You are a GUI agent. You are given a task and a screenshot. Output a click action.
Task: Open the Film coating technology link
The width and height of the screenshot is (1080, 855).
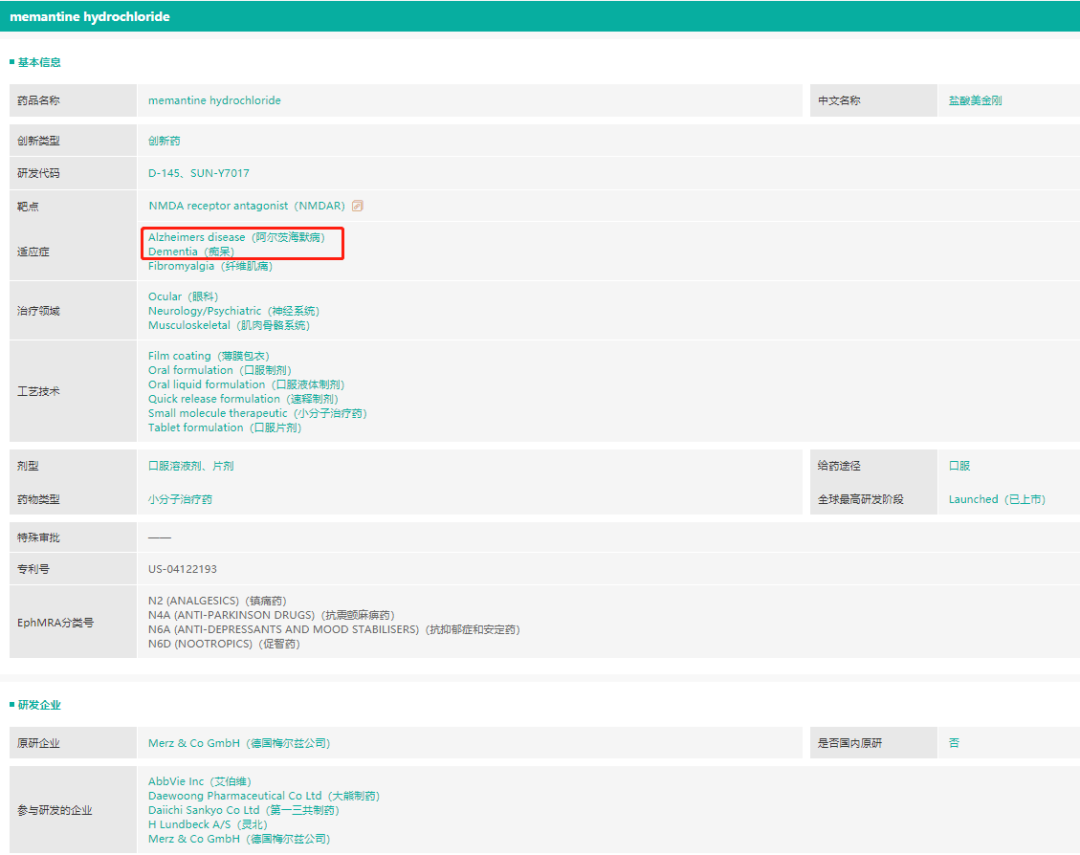pos(208,356)
